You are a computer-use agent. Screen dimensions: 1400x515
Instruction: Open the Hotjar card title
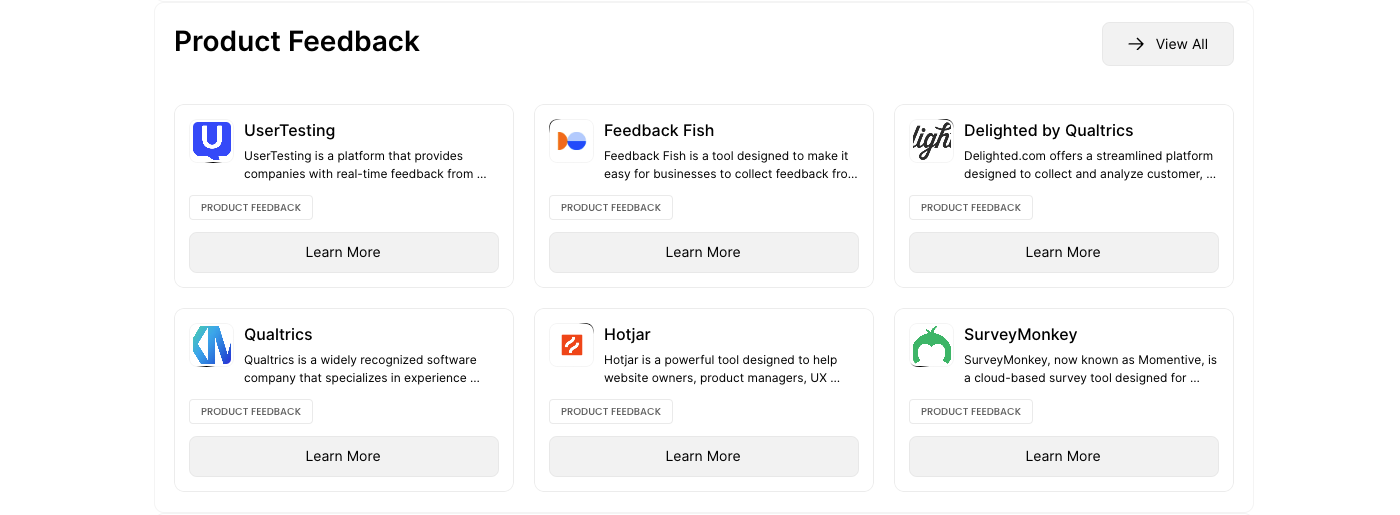[x=627, y=335]
